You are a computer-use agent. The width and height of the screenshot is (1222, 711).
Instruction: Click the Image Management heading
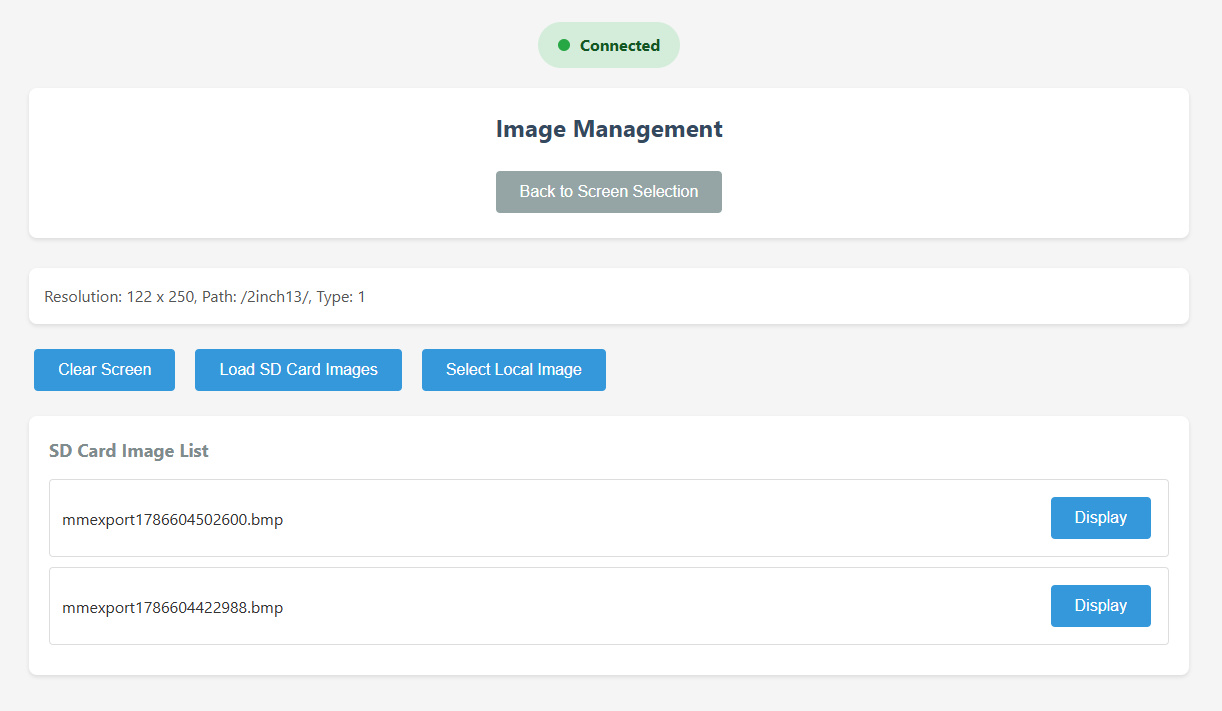[x=609, y=129]
